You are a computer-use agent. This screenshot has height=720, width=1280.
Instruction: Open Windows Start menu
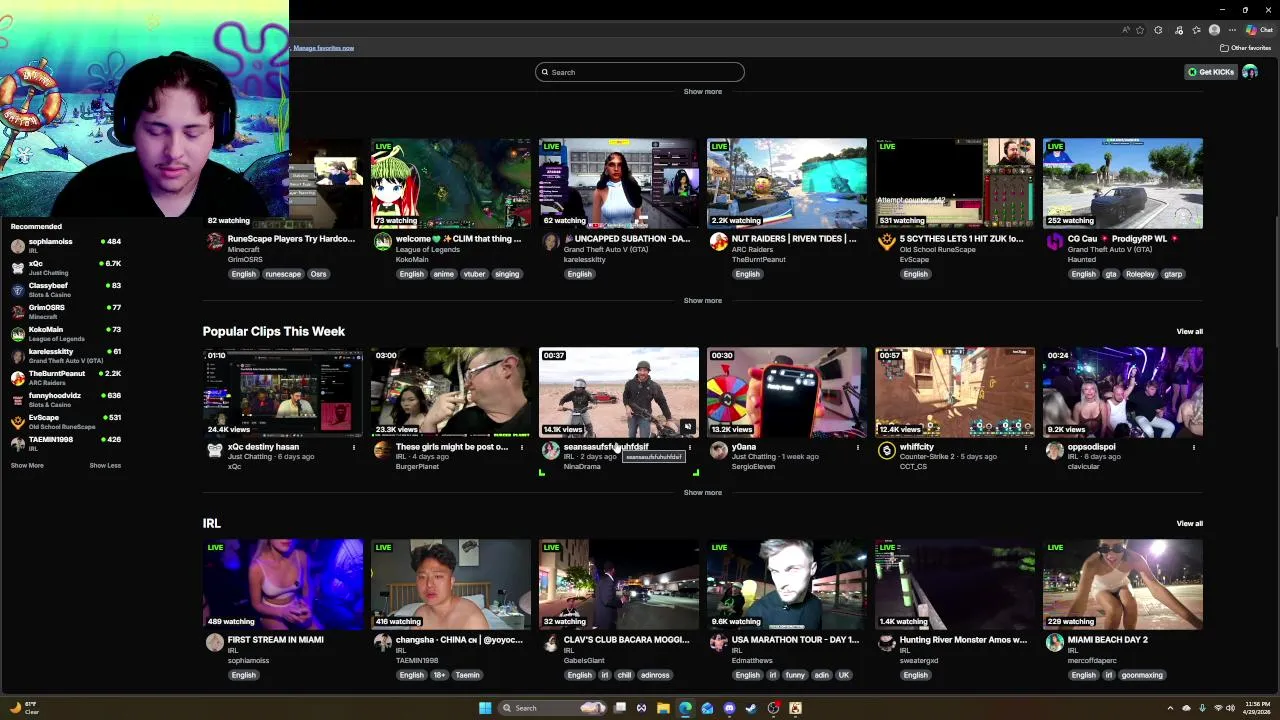point(485,708)
